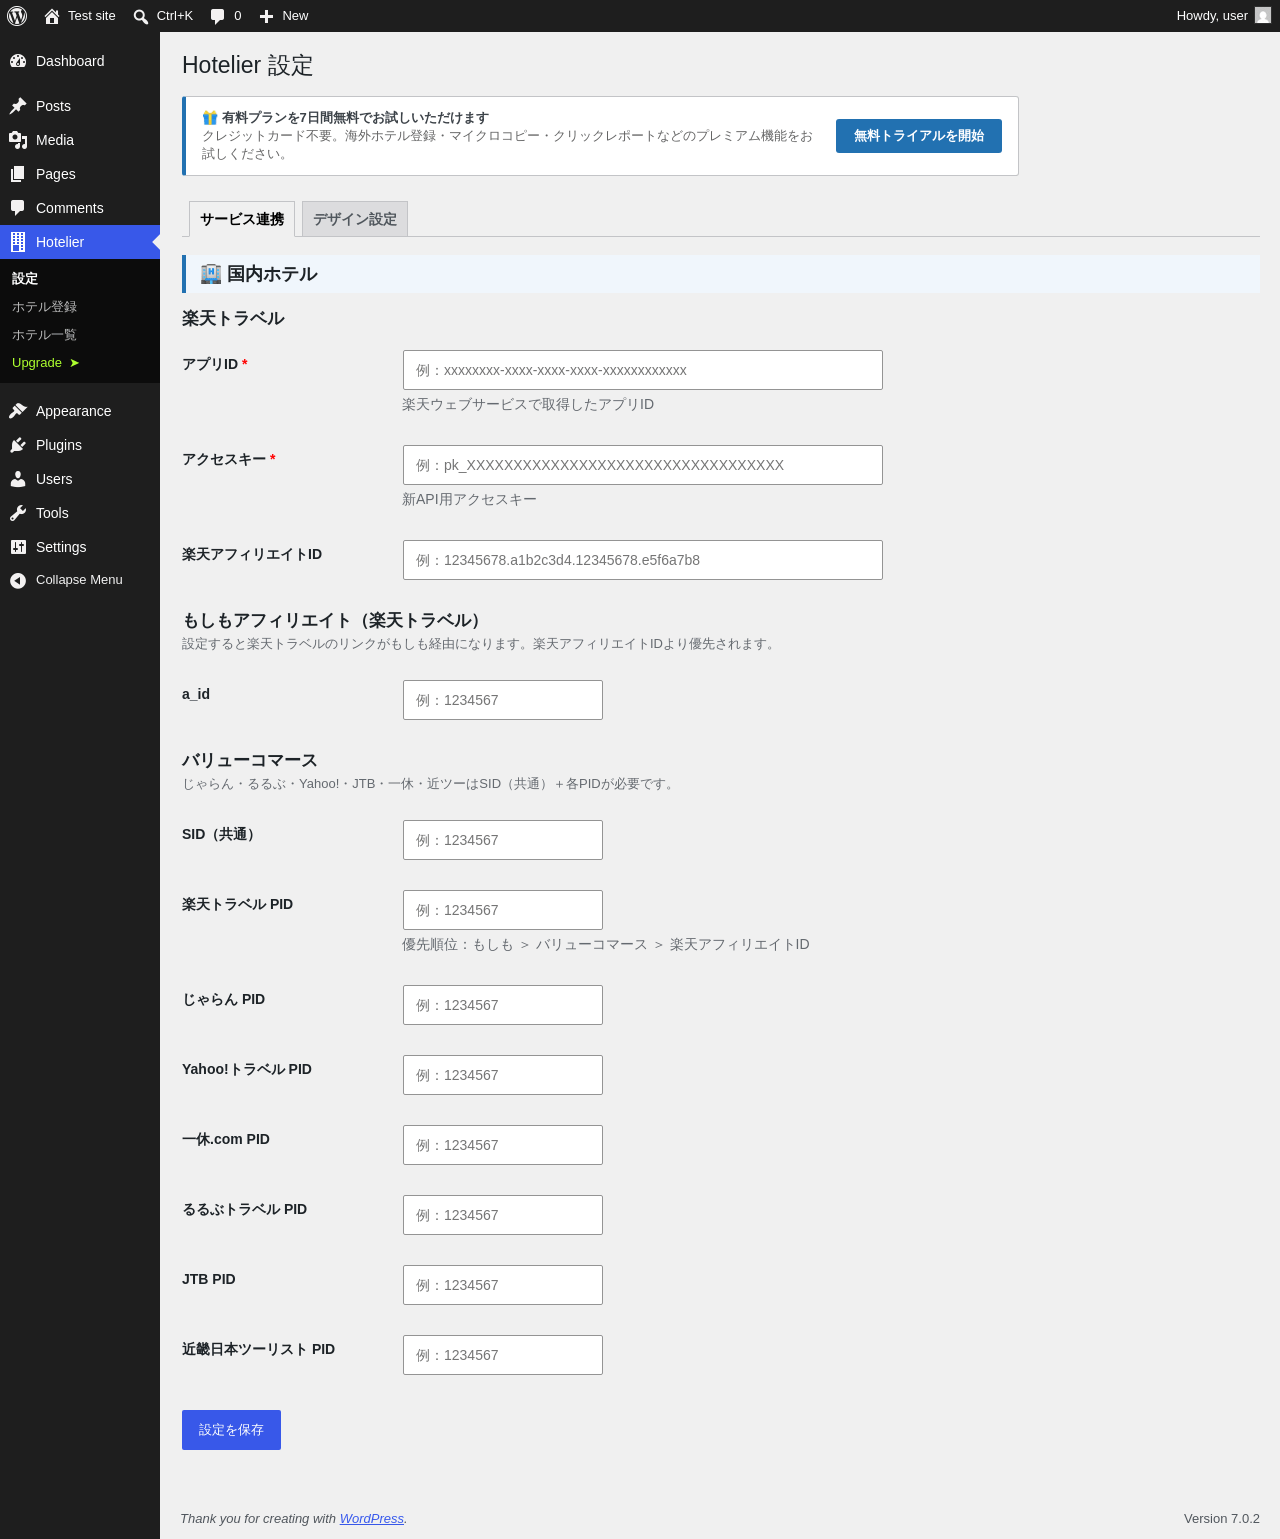Screen dimensions: 1280x1539
Task: Focus the るるぶトラベル PID input field
Action: coord(503,1215)
